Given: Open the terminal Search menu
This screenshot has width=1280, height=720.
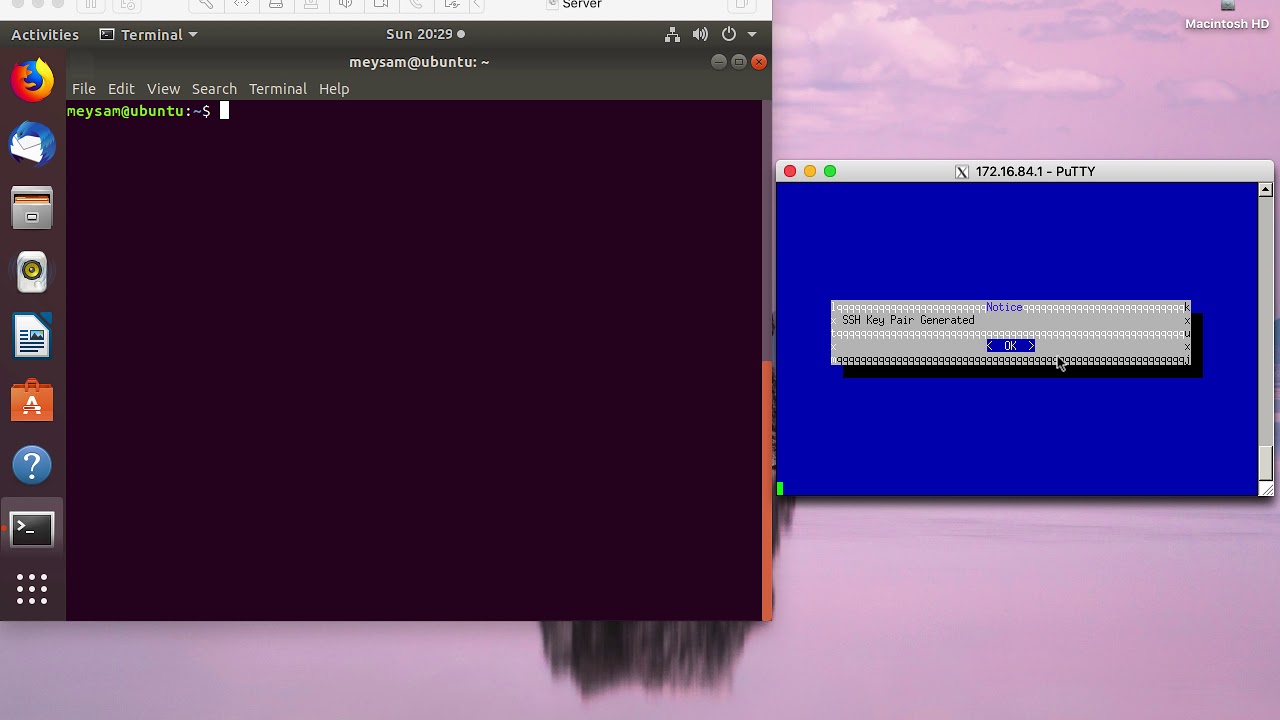Looking at the screenshot, I should coord(214,89).
